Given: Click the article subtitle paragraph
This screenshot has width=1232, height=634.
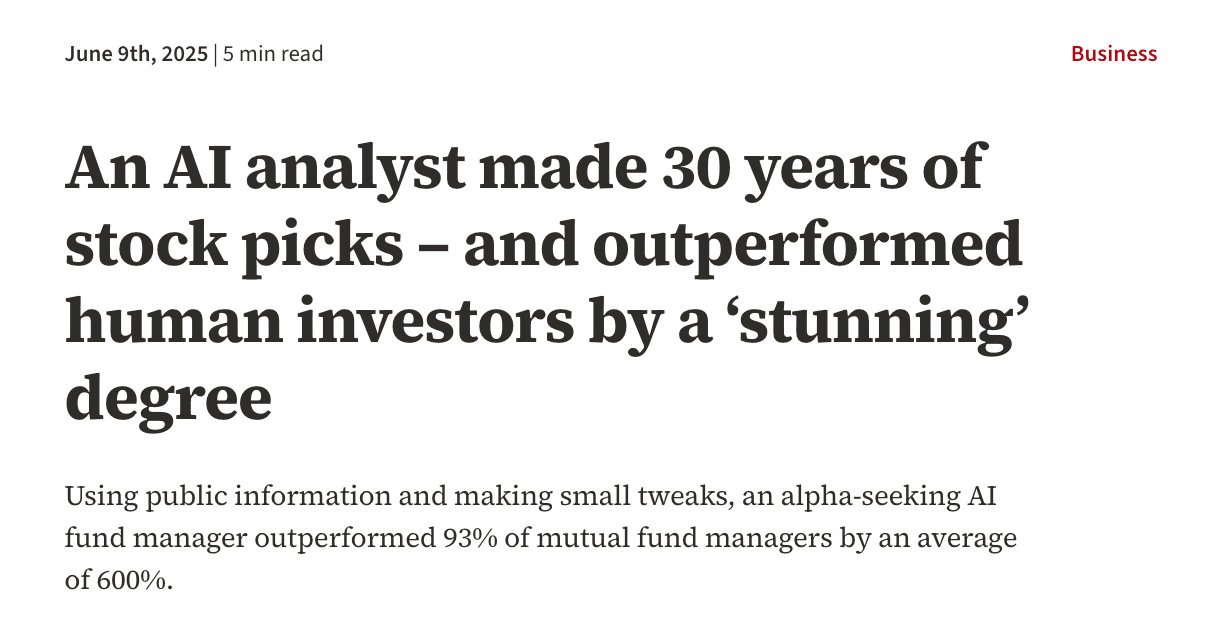Looking at the screenshot, I should 540,538.
